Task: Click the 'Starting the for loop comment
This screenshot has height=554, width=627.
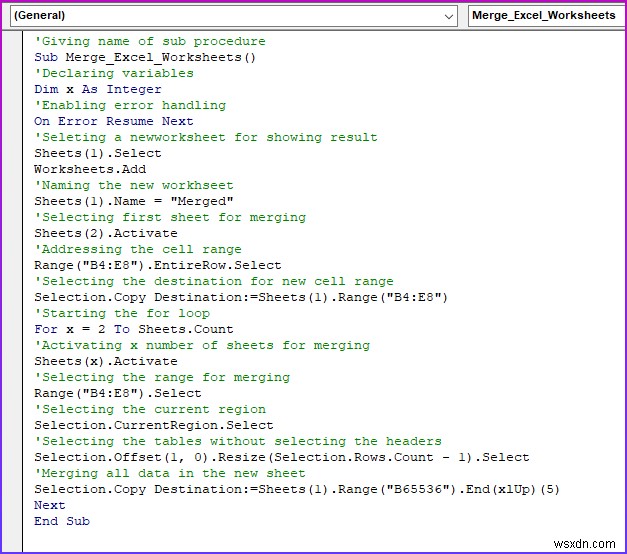Action: tap(122, 313)
